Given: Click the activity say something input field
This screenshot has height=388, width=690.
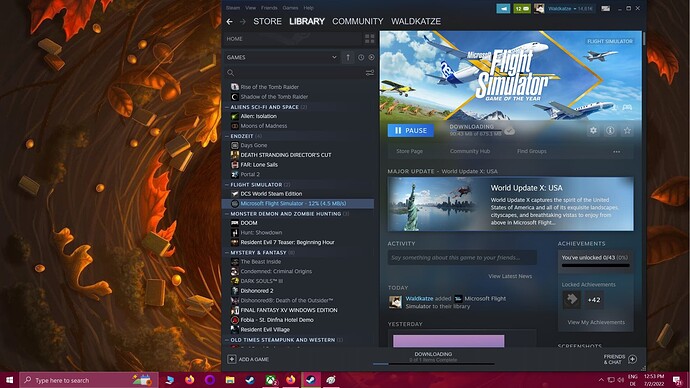Looking at the screenshot, I should [462, 257].
